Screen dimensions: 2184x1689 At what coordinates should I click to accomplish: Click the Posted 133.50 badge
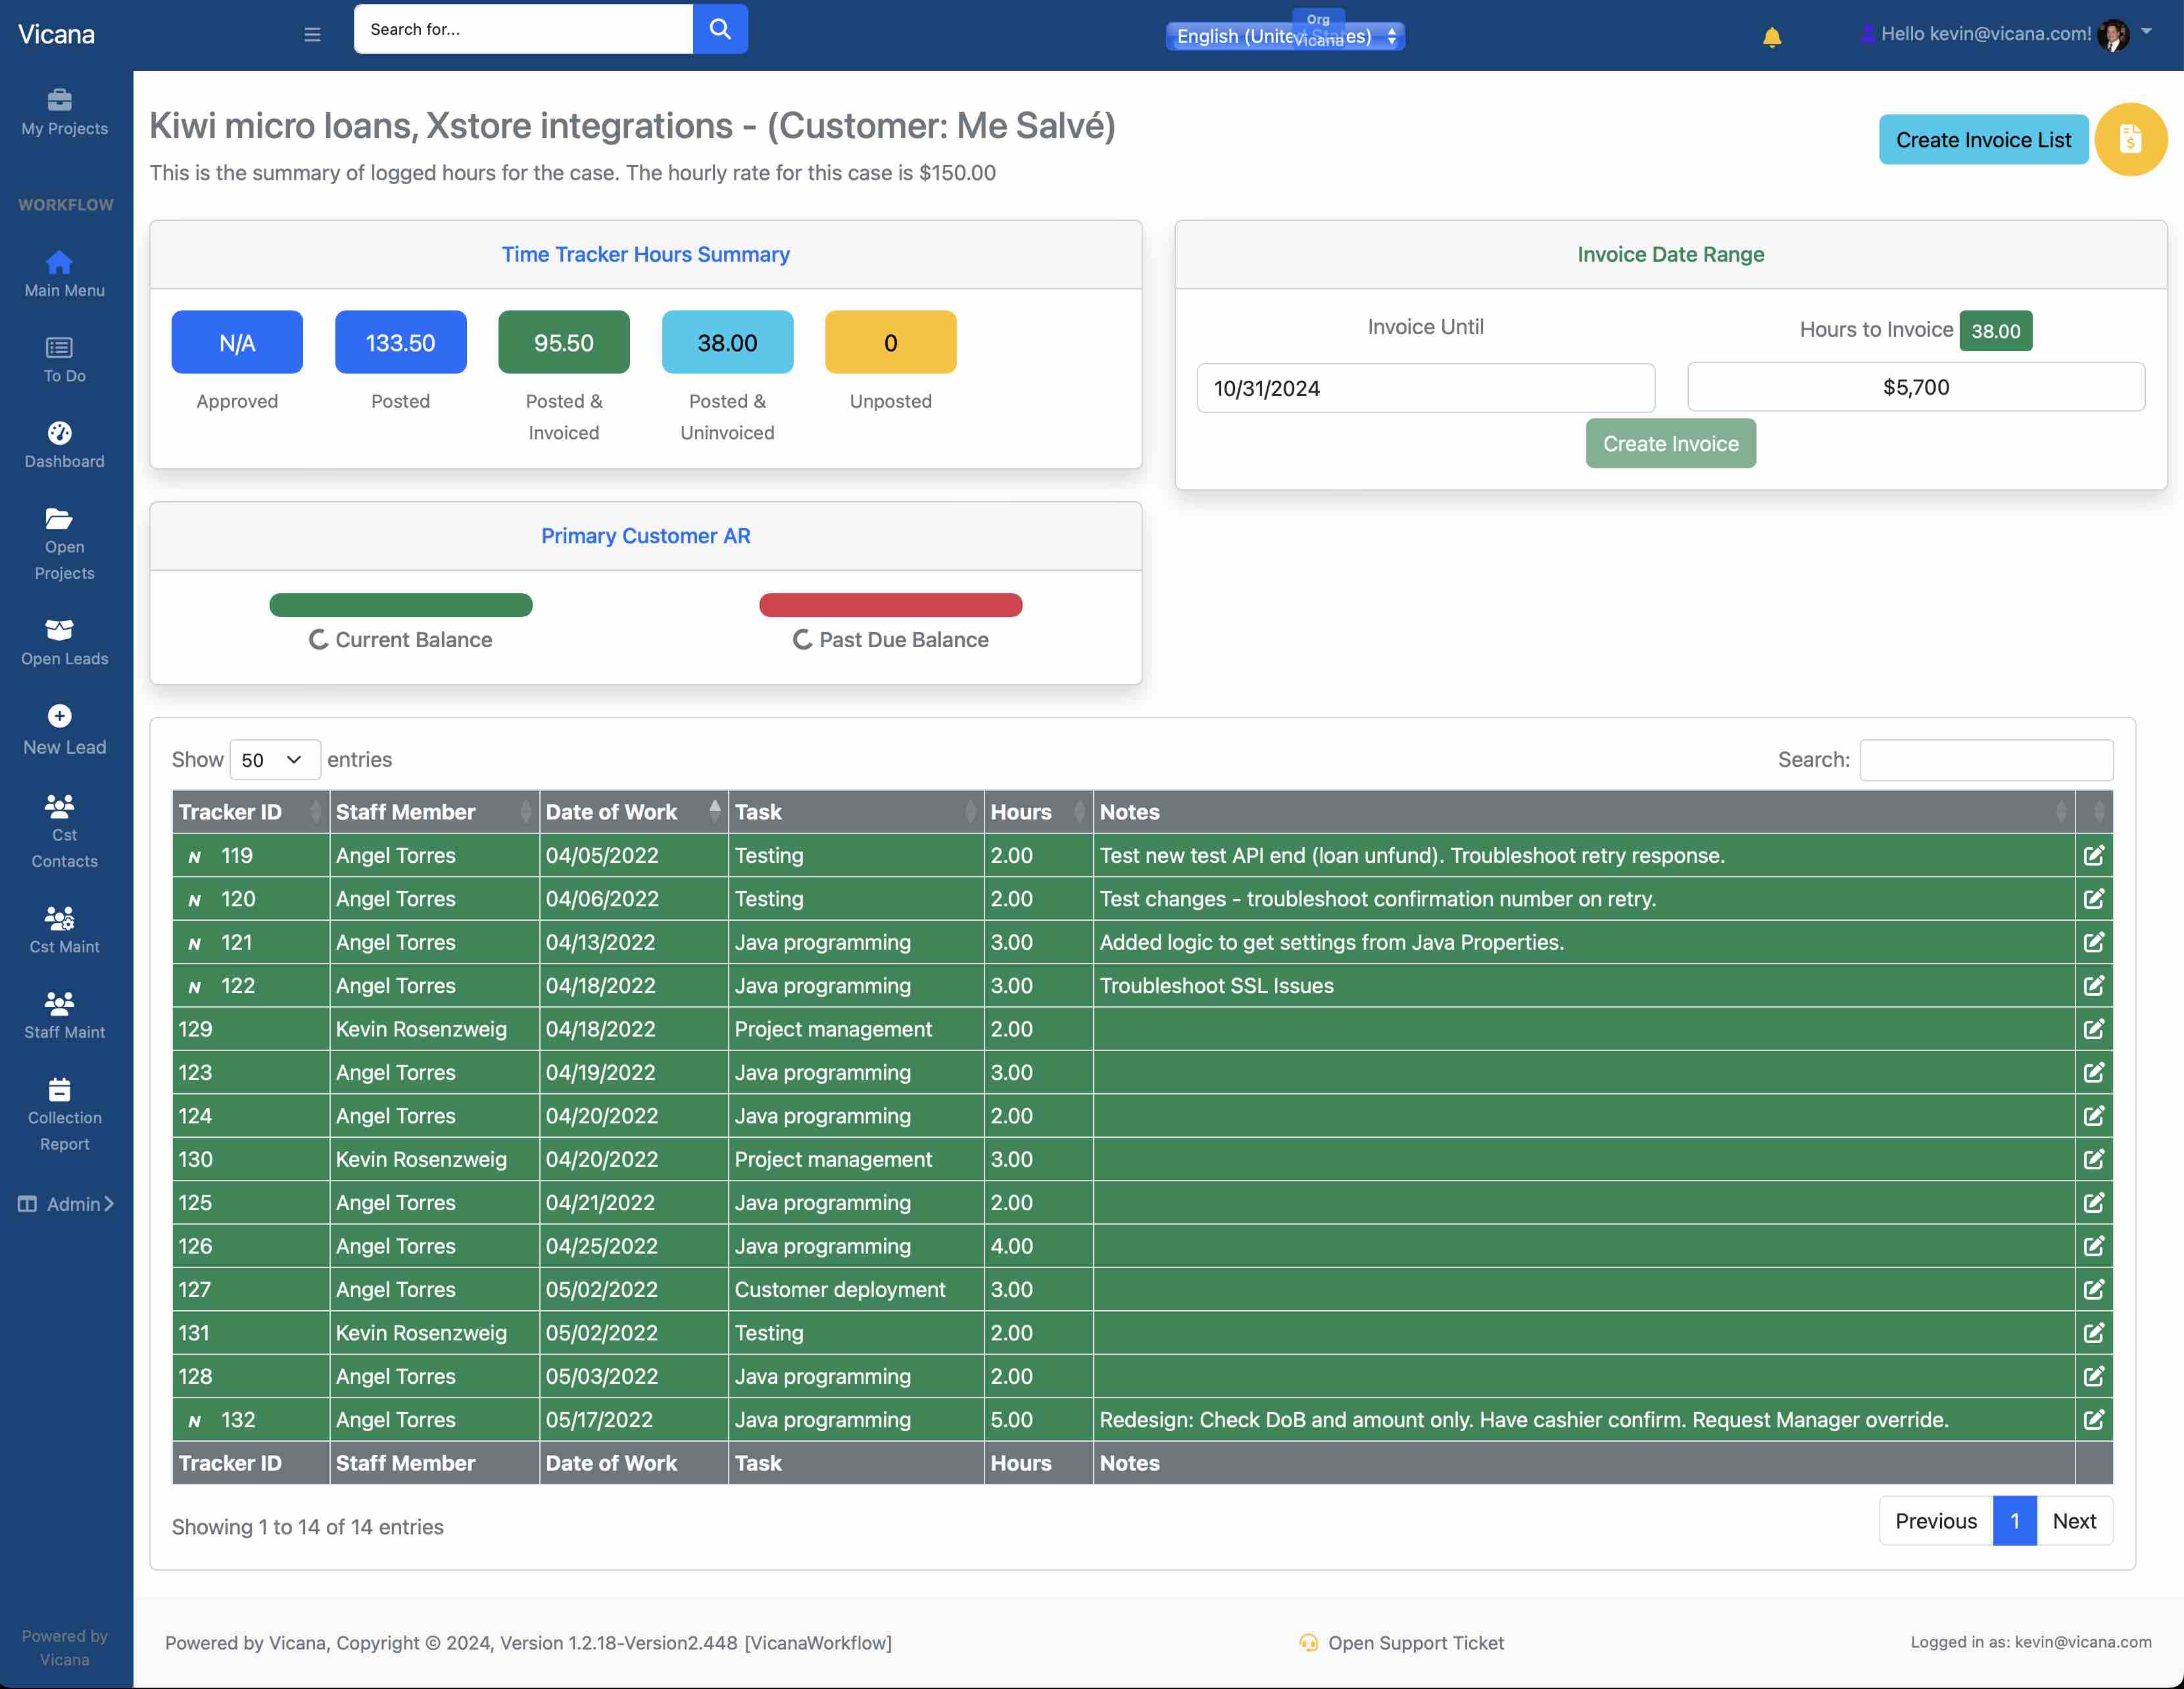(x=400, y=343)
